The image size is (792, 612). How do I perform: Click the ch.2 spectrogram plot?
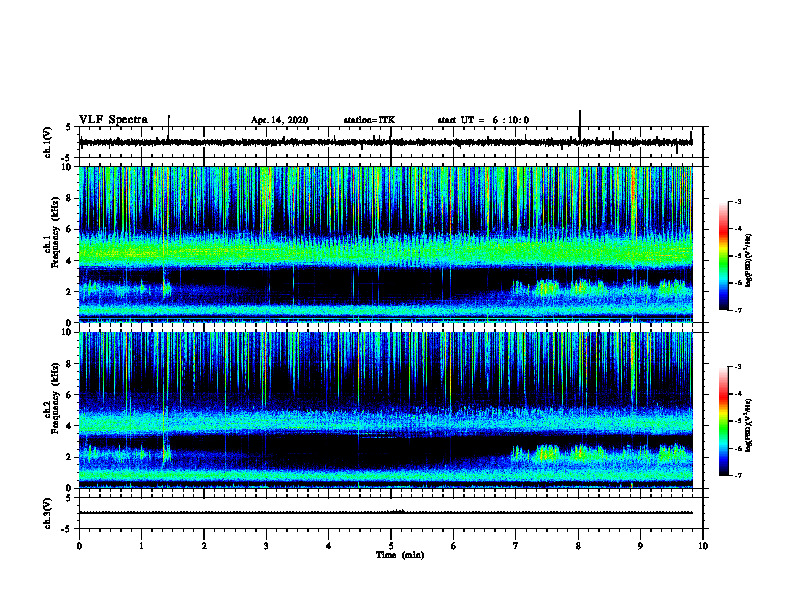coord(386,410)
